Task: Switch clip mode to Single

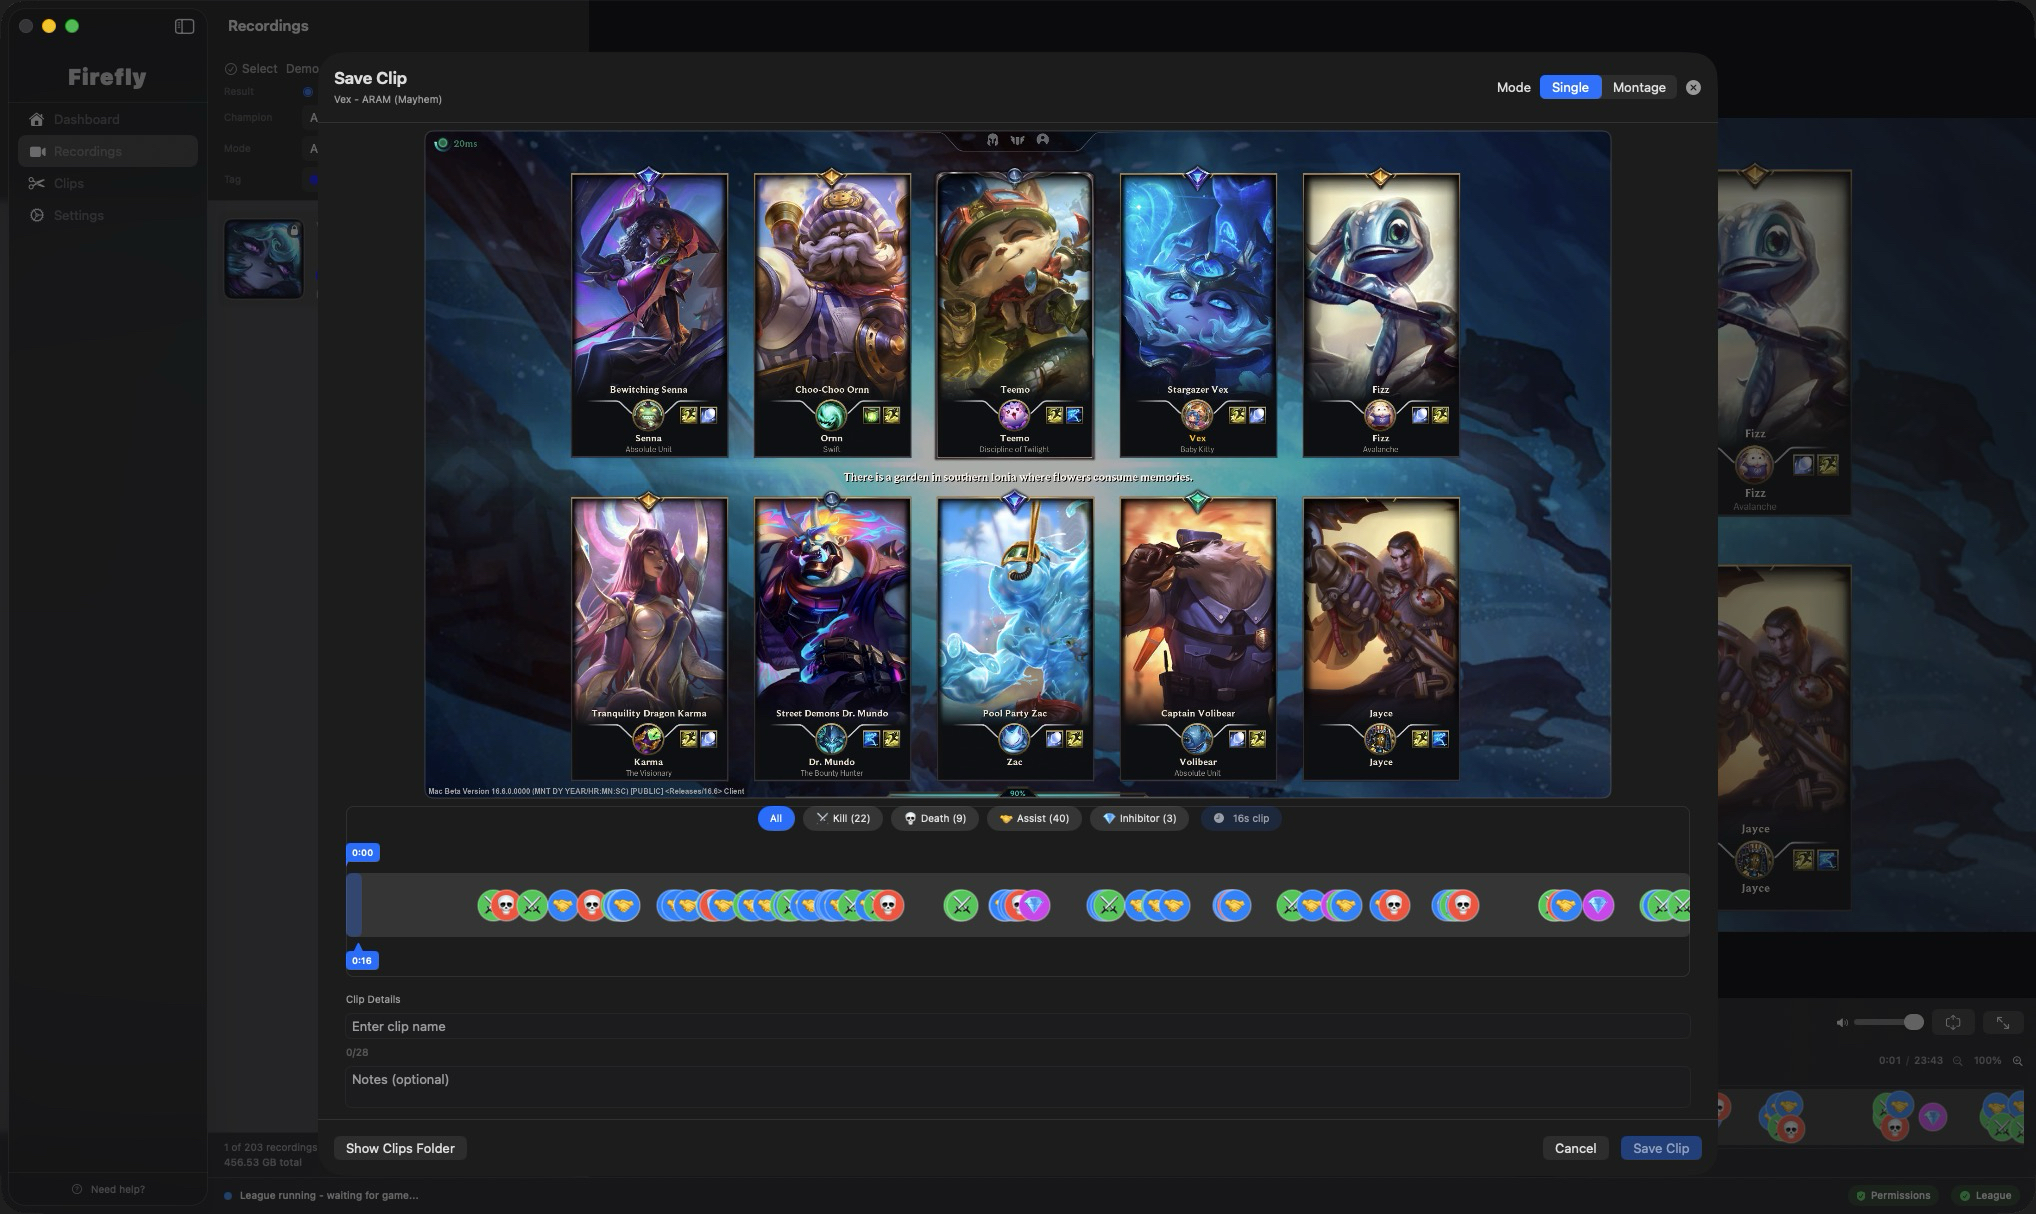Action: pos(1570,87)
